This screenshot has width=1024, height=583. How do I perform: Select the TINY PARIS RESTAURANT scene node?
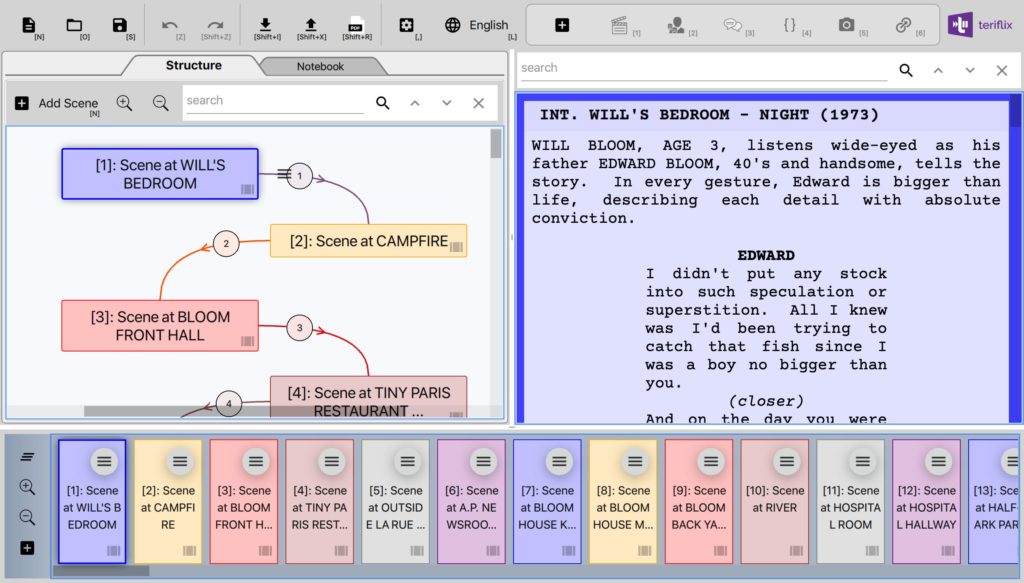click(x=368, y=397)
